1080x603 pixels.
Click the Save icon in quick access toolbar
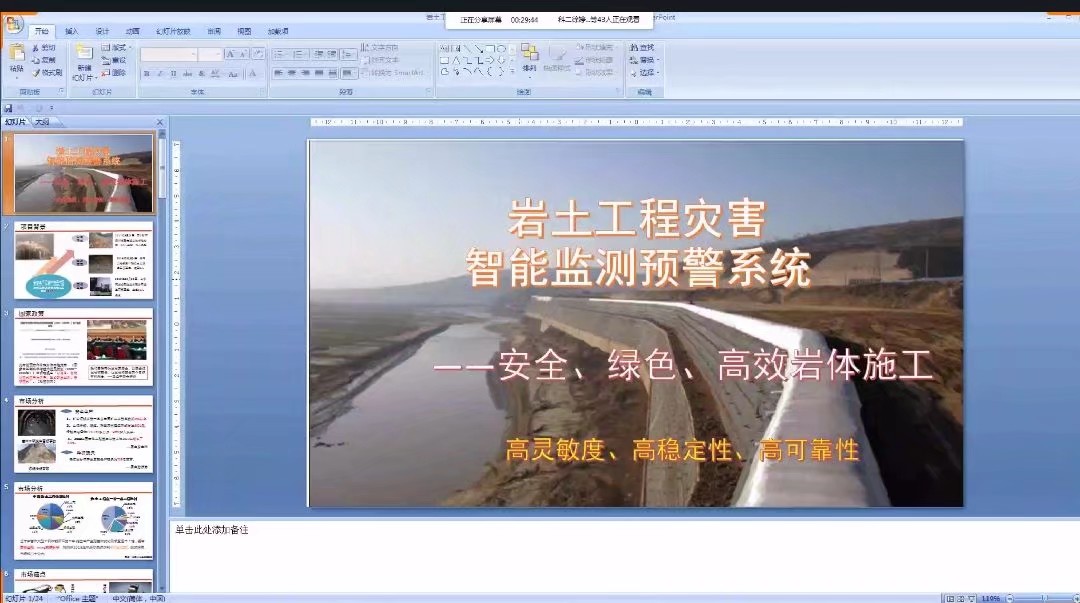click(x=8, y=108)
